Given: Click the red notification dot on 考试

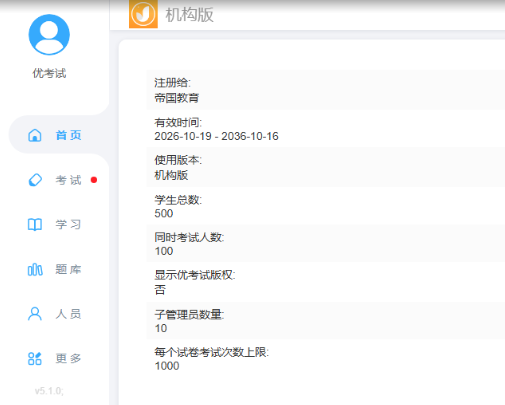Looking at the screenshot, I should (94, 180).
